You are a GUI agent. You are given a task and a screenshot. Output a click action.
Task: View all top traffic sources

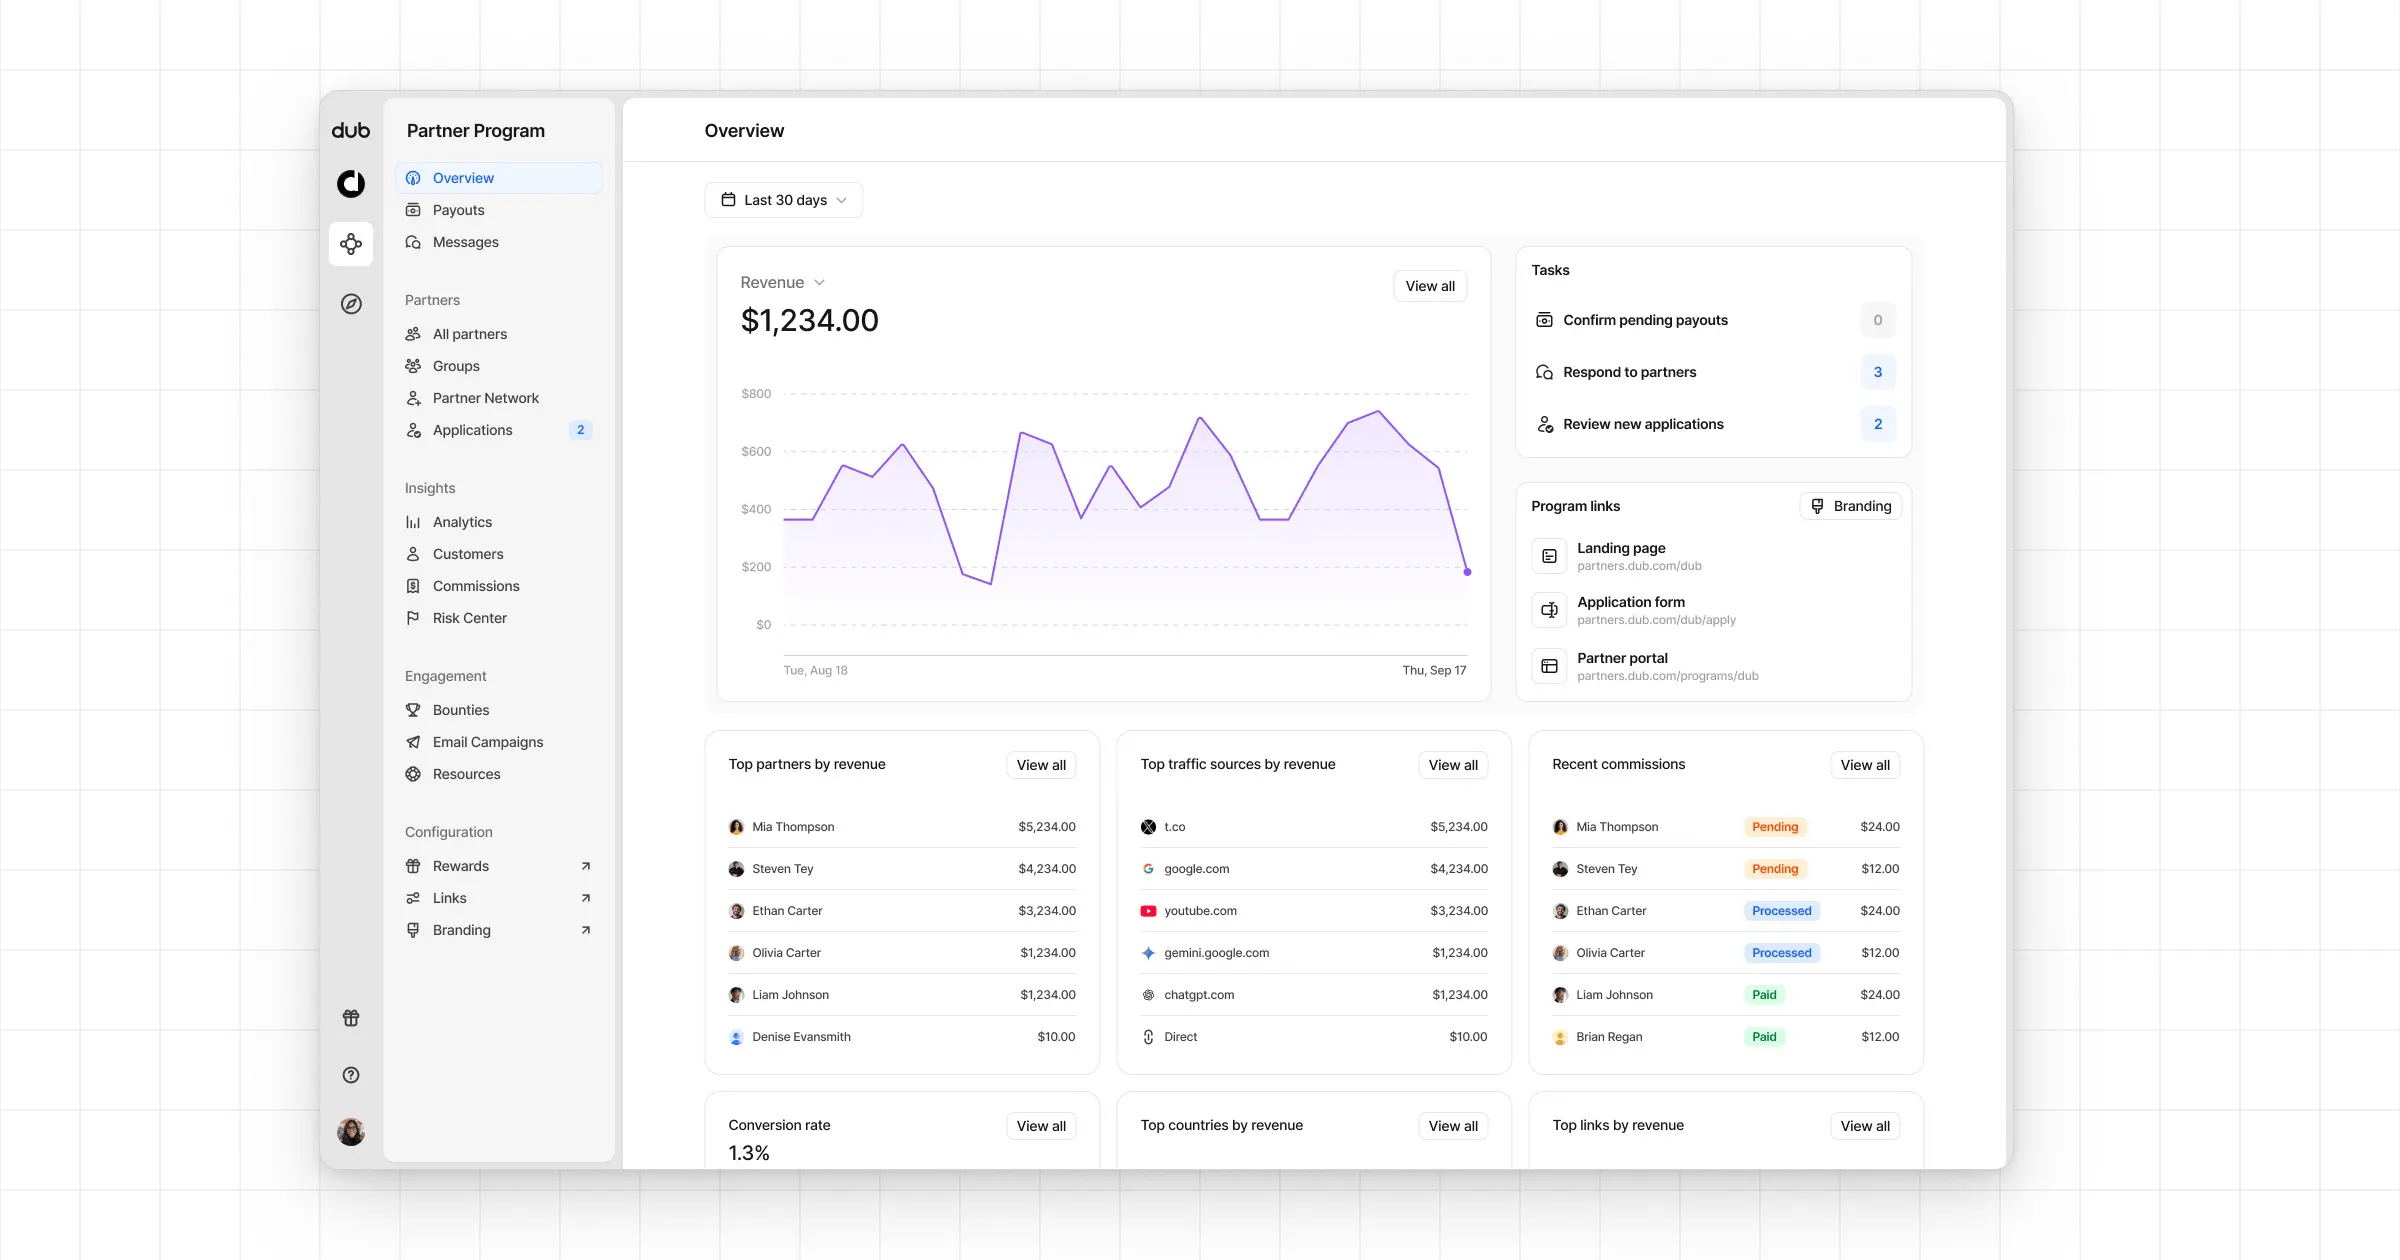(x=1453, y=765)
